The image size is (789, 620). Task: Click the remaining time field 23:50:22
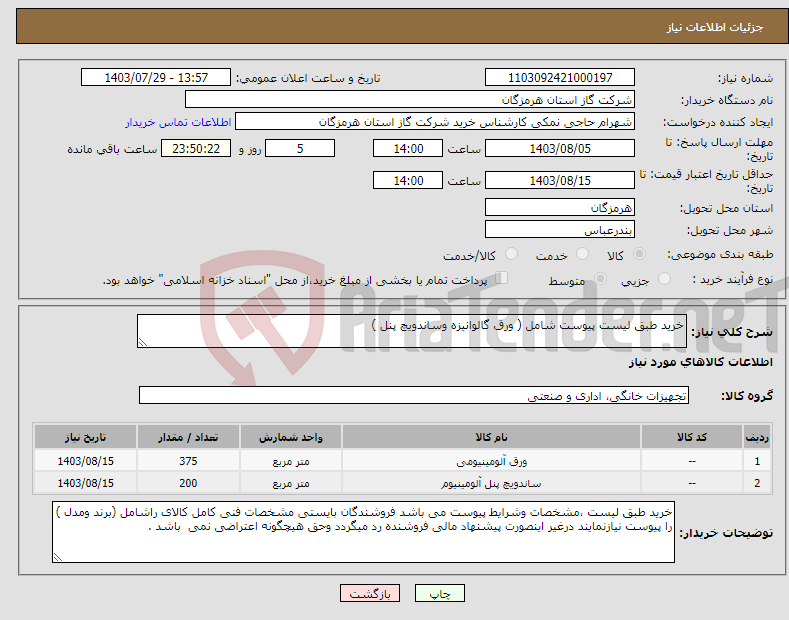[x=196, y=148]
